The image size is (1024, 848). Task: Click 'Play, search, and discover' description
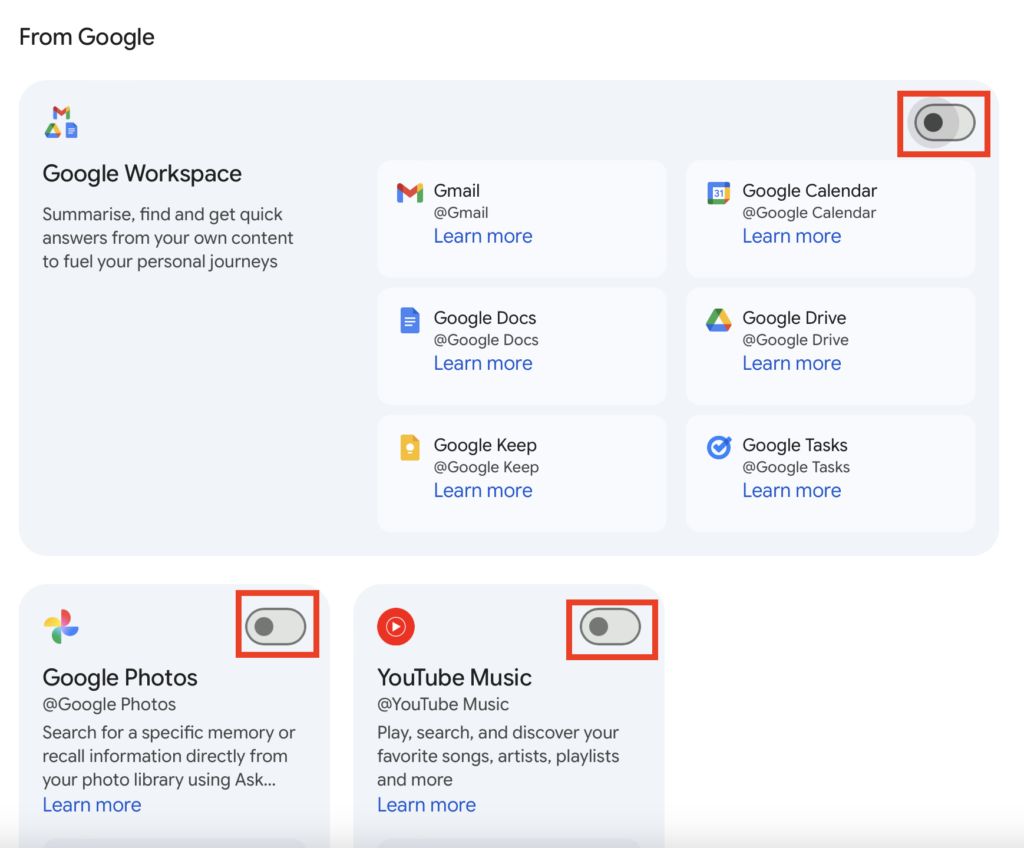pos(498,757)
